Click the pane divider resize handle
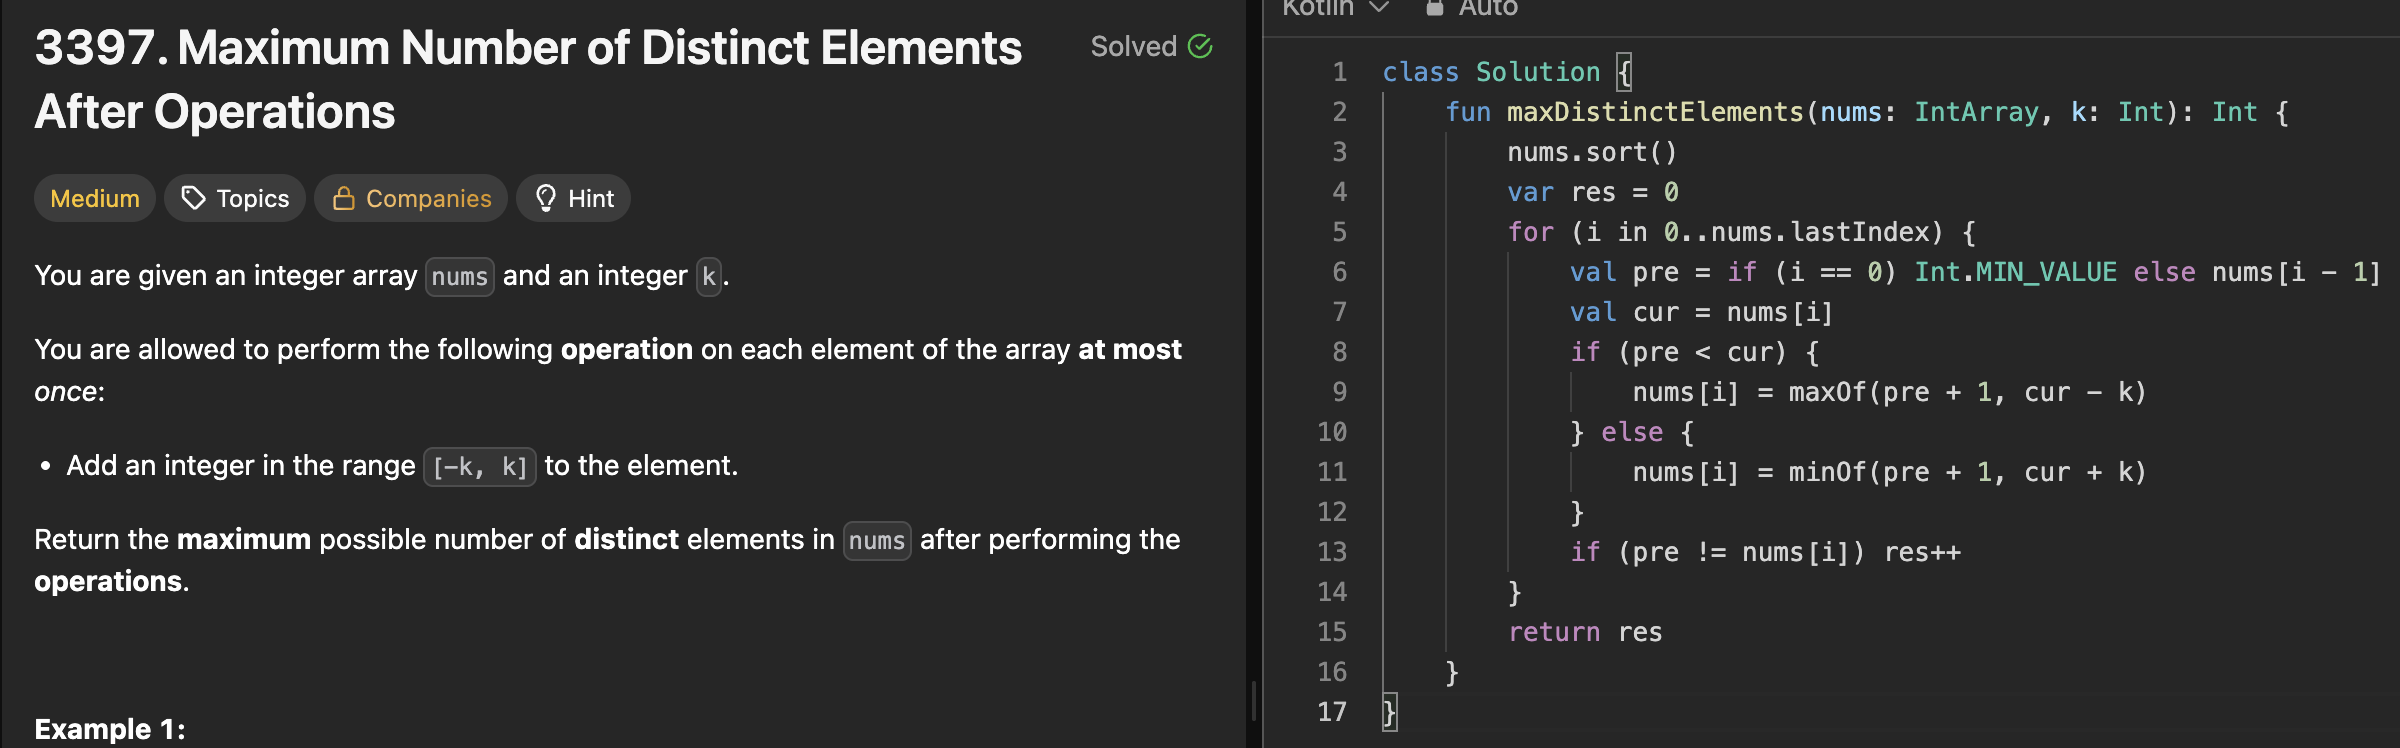This screenshot has width=2400, height=748. coord(1254,700)
